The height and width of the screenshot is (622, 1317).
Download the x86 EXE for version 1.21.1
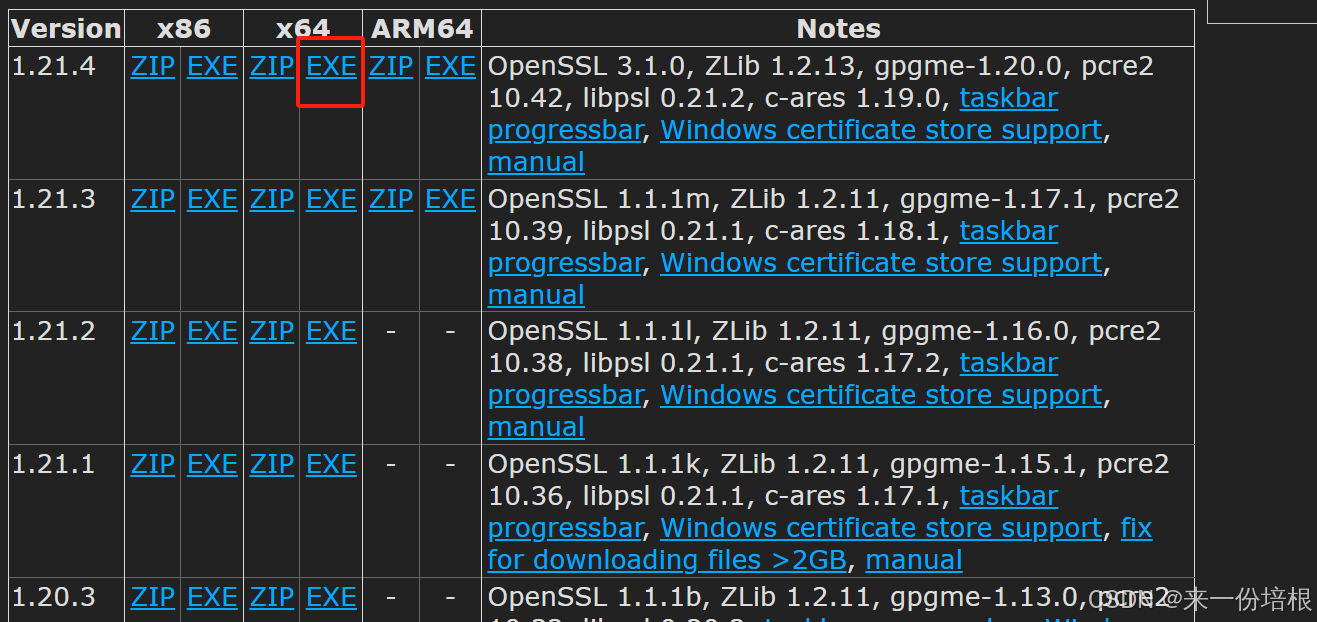[x=212, y=465]
